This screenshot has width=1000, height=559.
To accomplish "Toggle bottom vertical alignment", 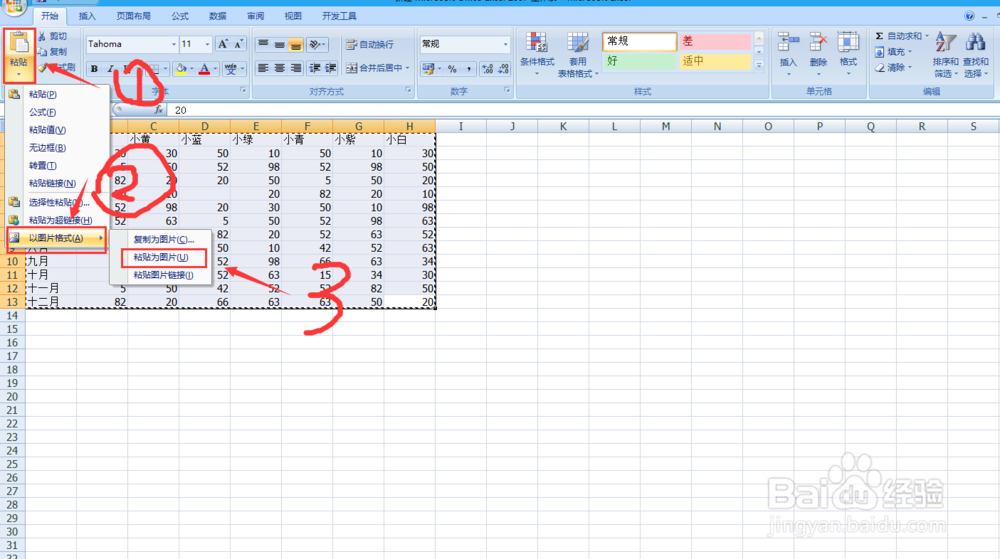I will click(x=295, y=45).
